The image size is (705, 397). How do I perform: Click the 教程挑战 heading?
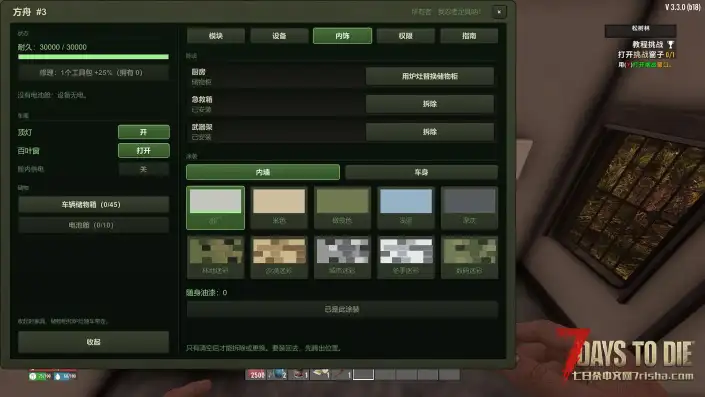648,45
